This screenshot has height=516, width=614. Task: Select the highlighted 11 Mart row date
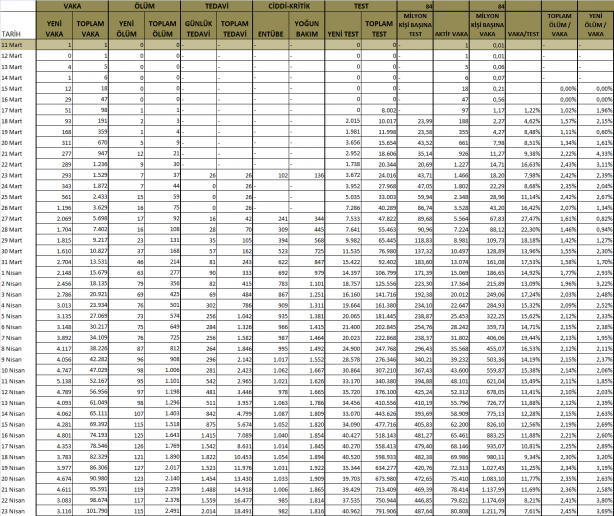[x=18, y=45]
